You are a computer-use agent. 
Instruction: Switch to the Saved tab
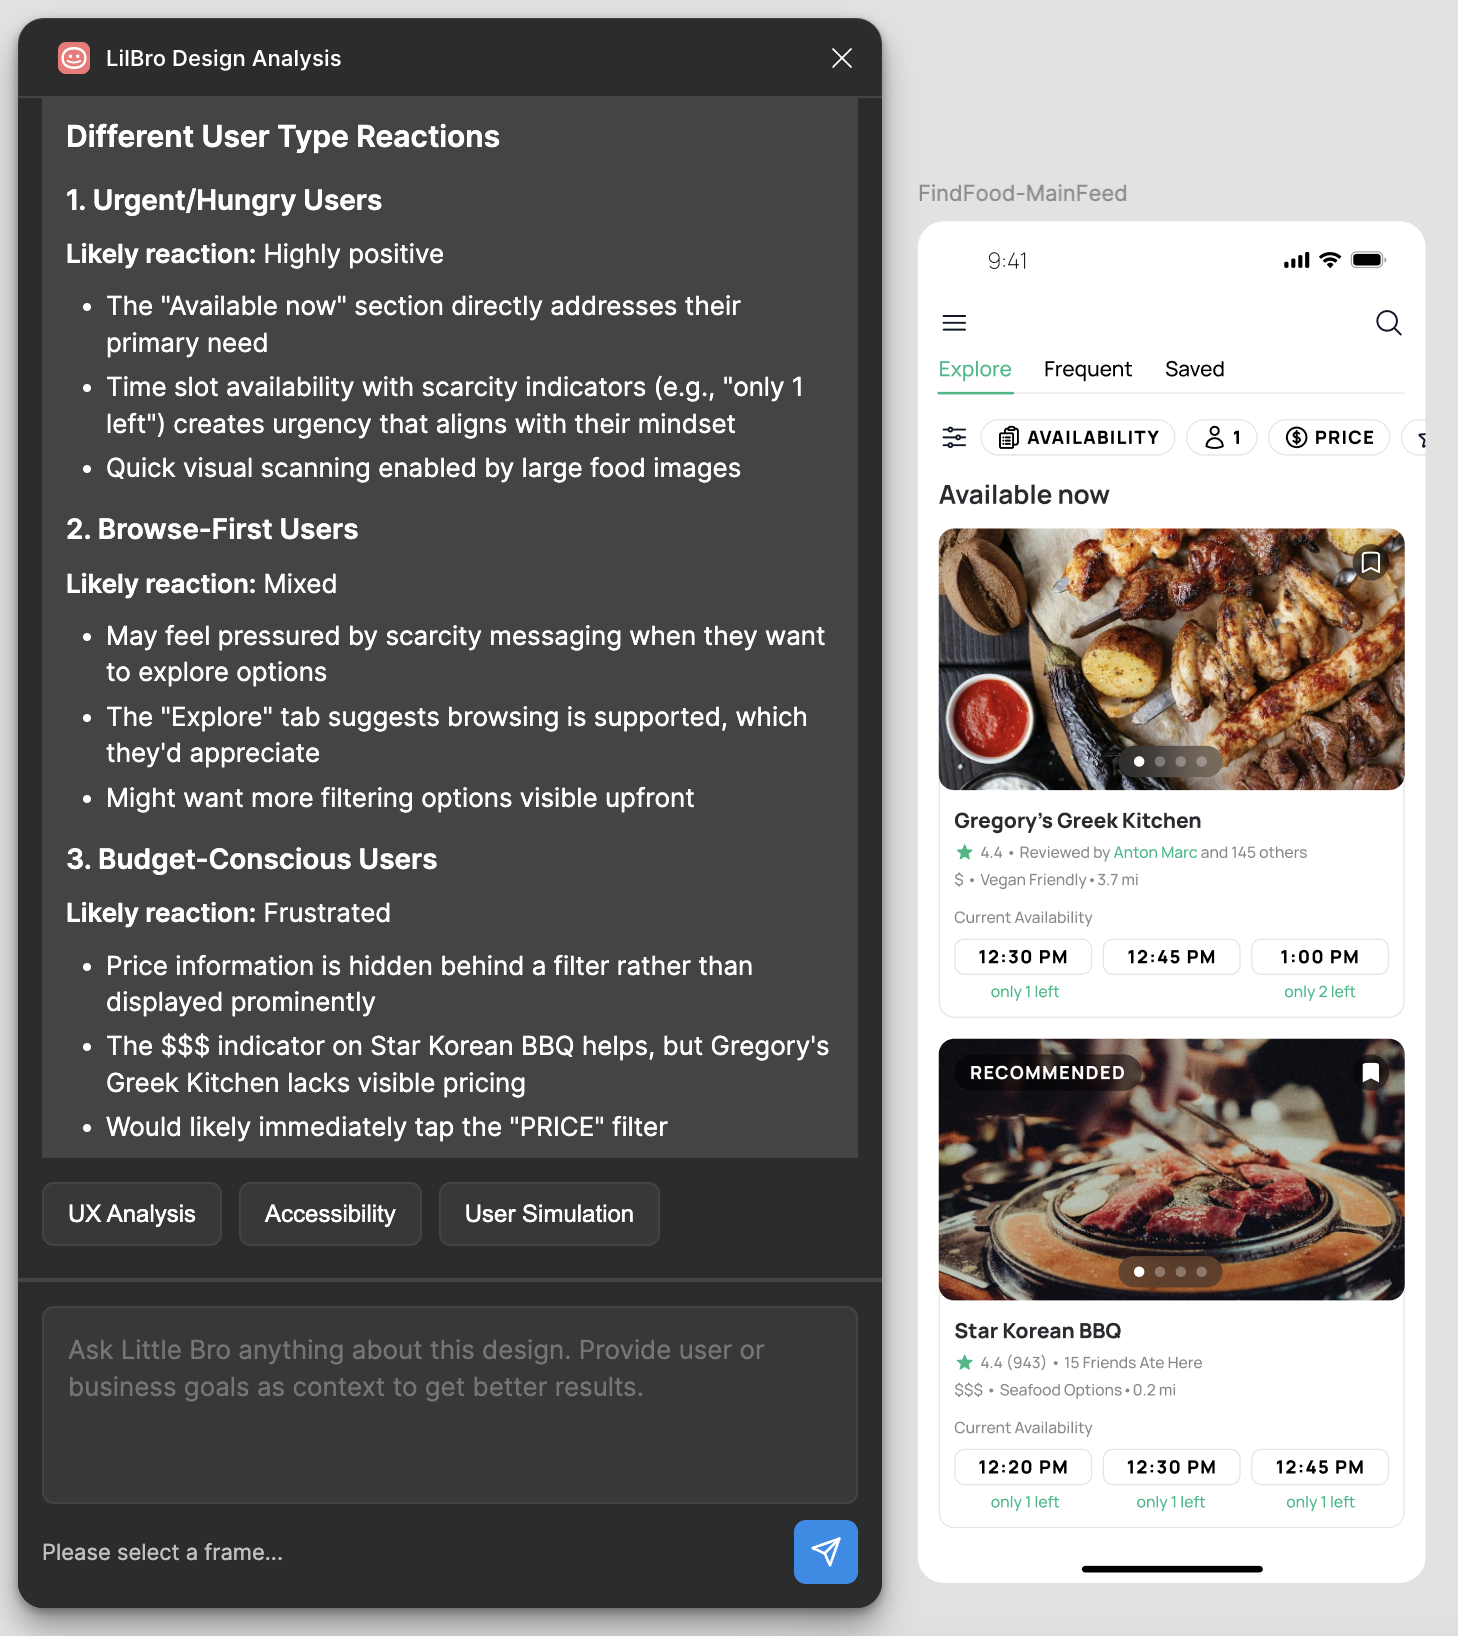point(1194,369)
